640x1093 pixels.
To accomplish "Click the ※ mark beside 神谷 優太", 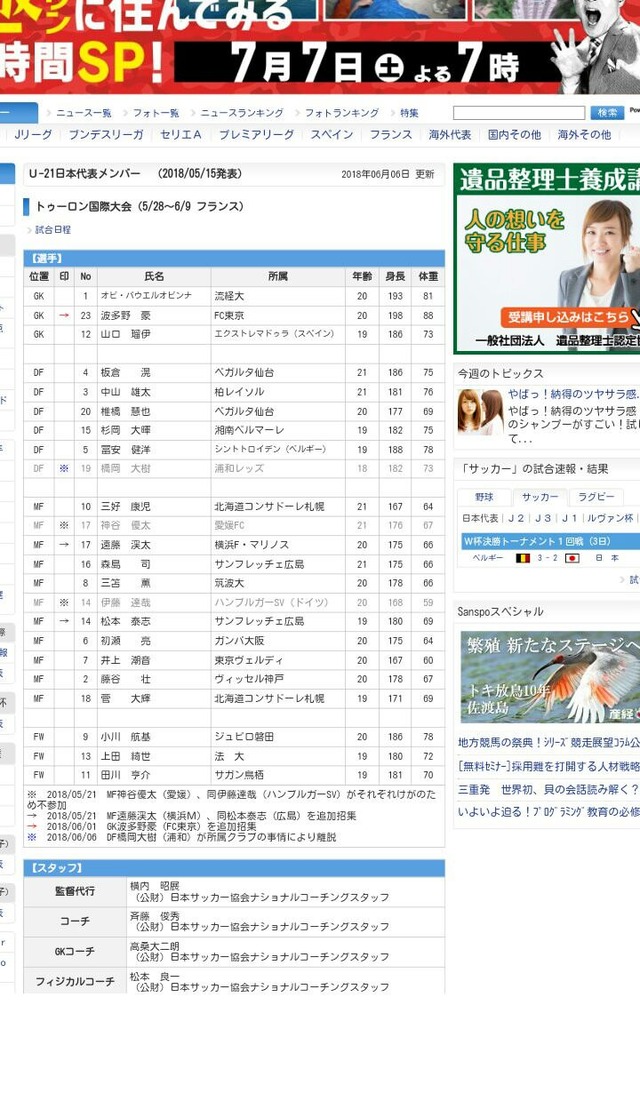I will coord(64,526).
